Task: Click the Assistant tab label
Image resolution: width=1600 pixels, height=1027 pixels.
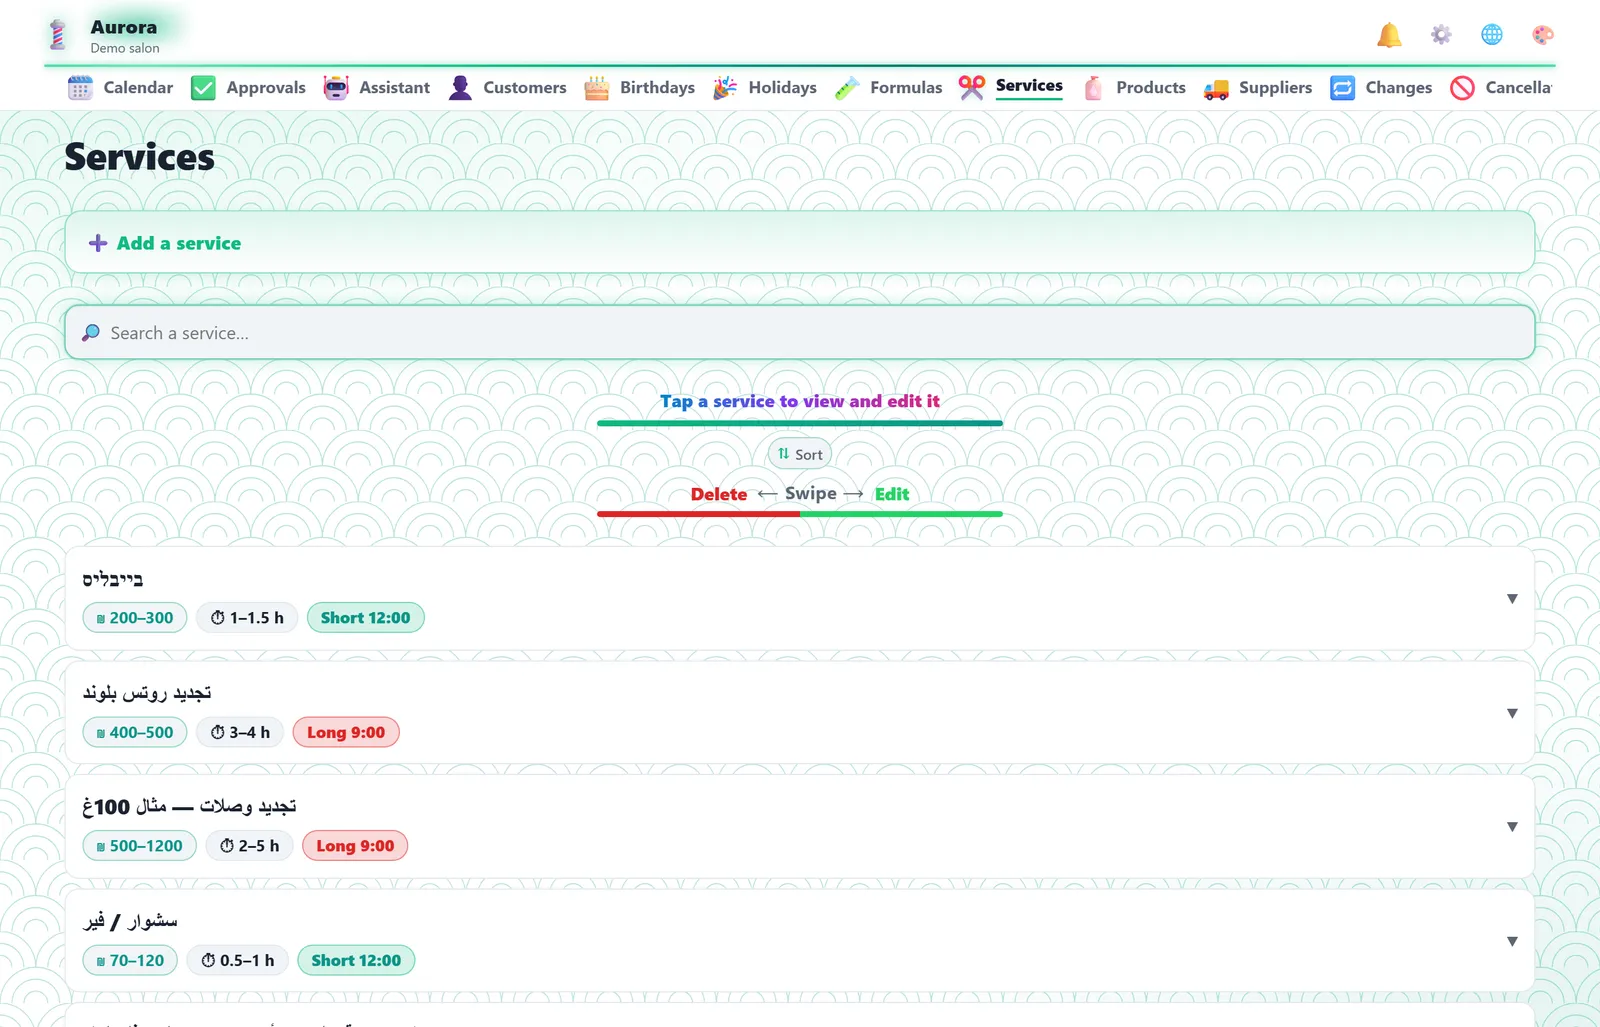Action: tap(395, 88)
